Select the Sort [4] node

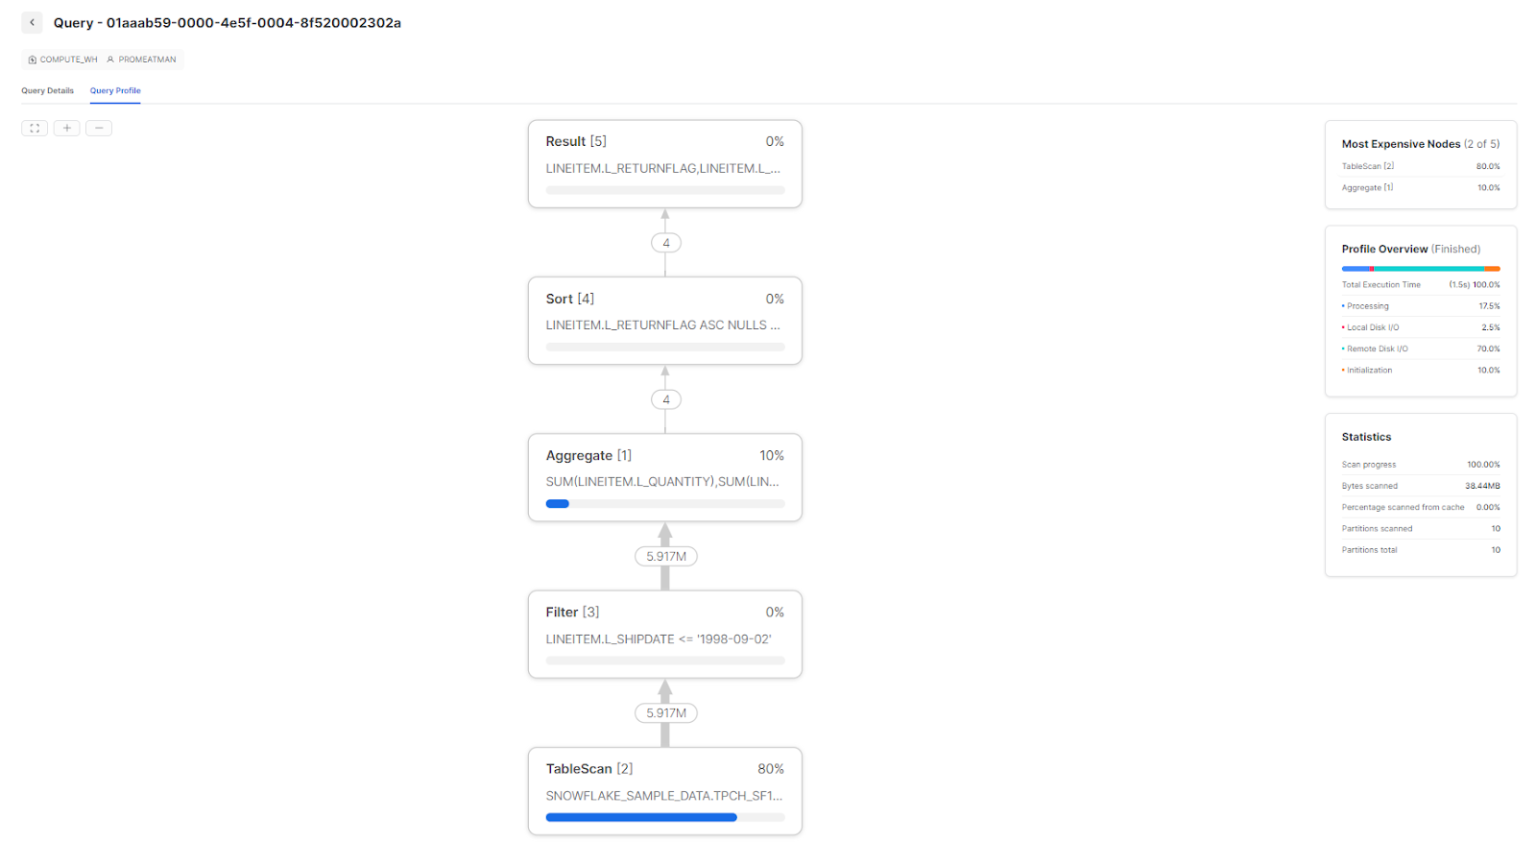tap(664, 320)
